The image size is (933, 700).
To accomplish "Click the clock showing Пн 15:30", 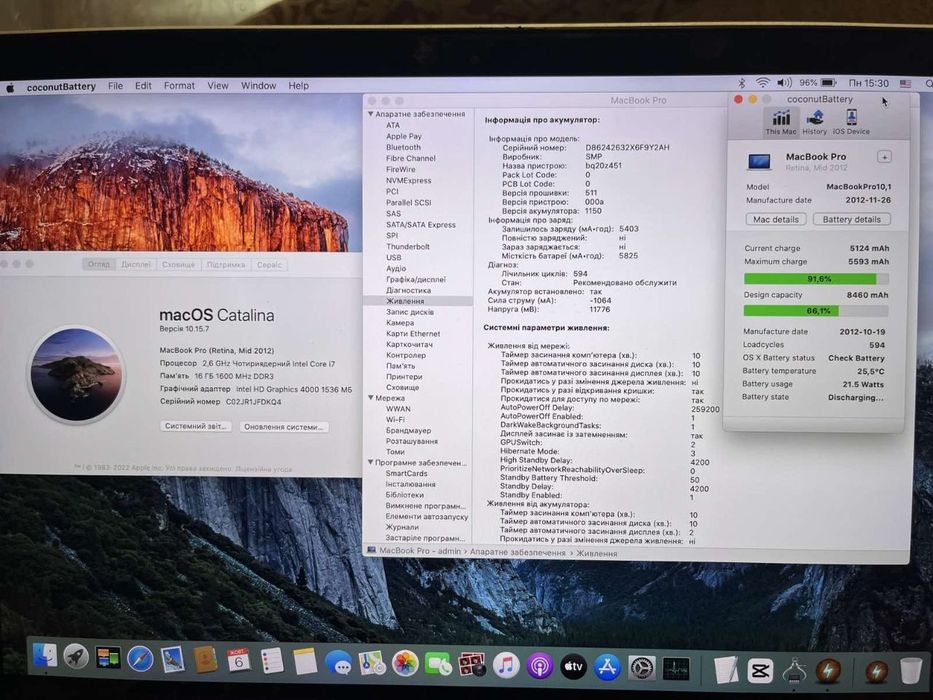I will coord(868,83).
